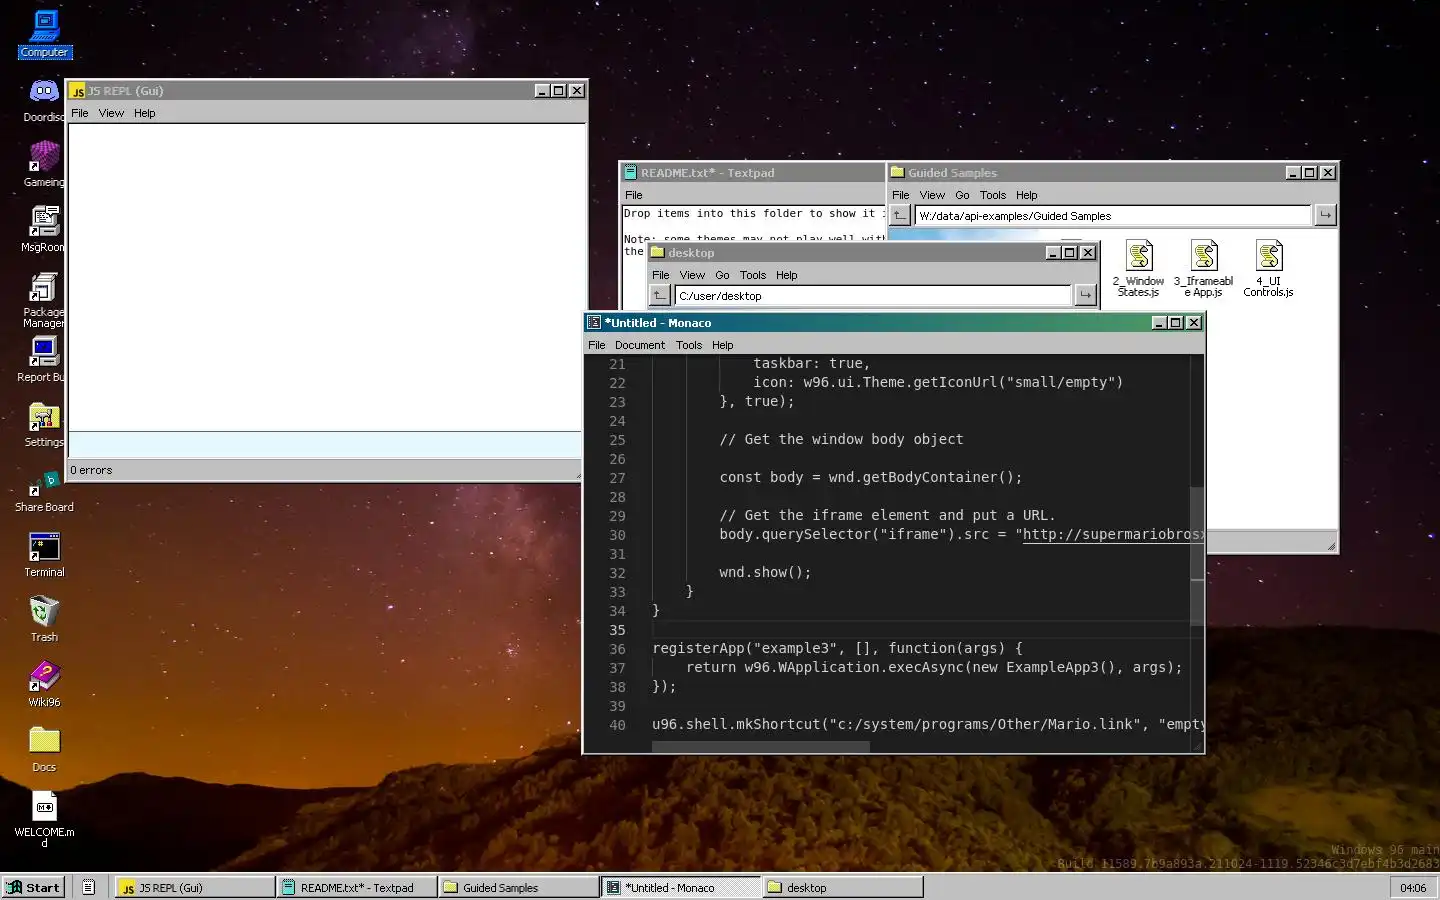This screenshot has height=900, width=1440.
Task: Open the Settings desktop icon
Action: pos(44,424)
